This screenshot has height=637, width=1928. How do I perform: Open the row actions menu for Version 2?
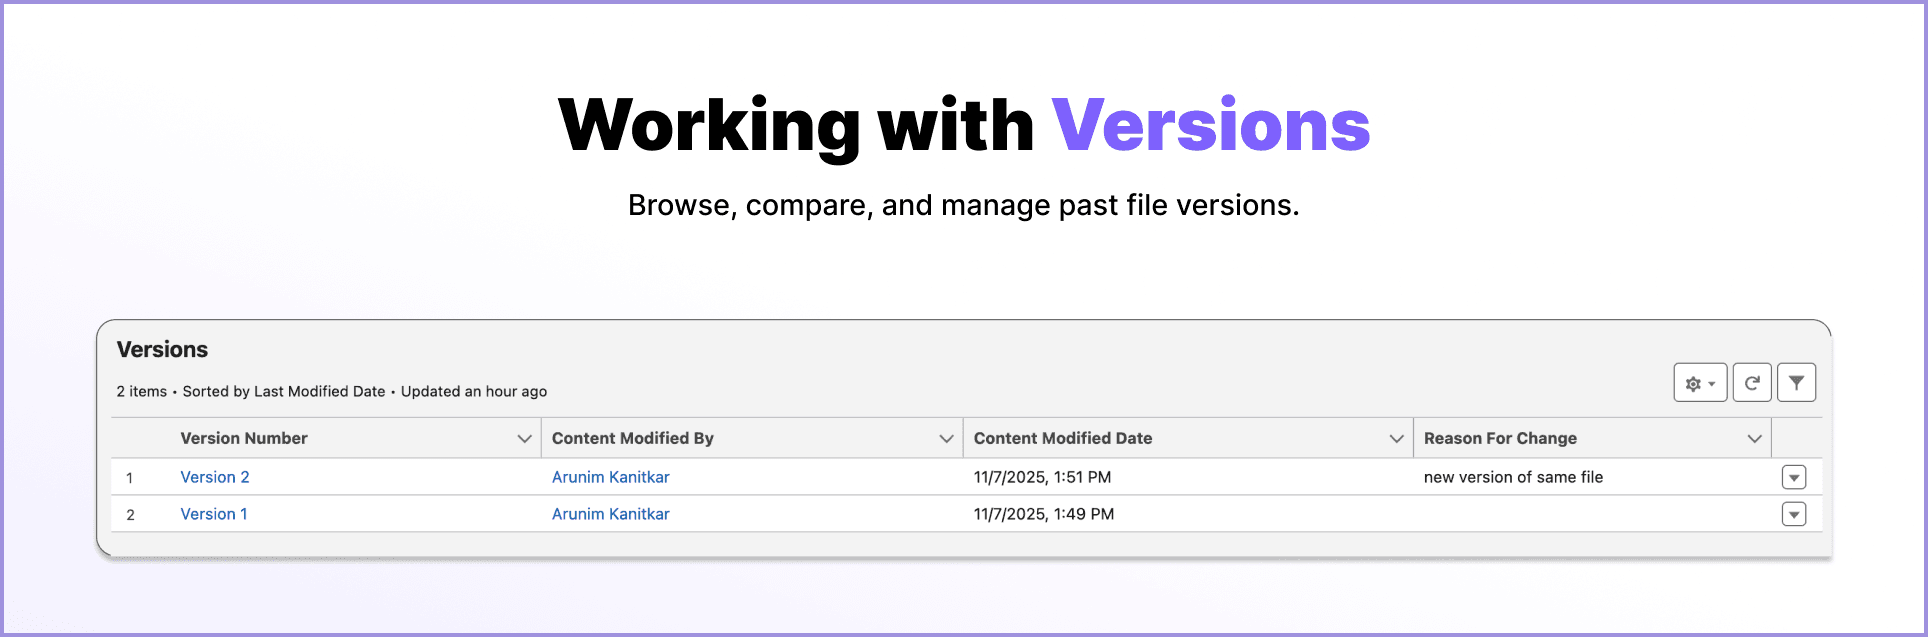click(1794, 477)
